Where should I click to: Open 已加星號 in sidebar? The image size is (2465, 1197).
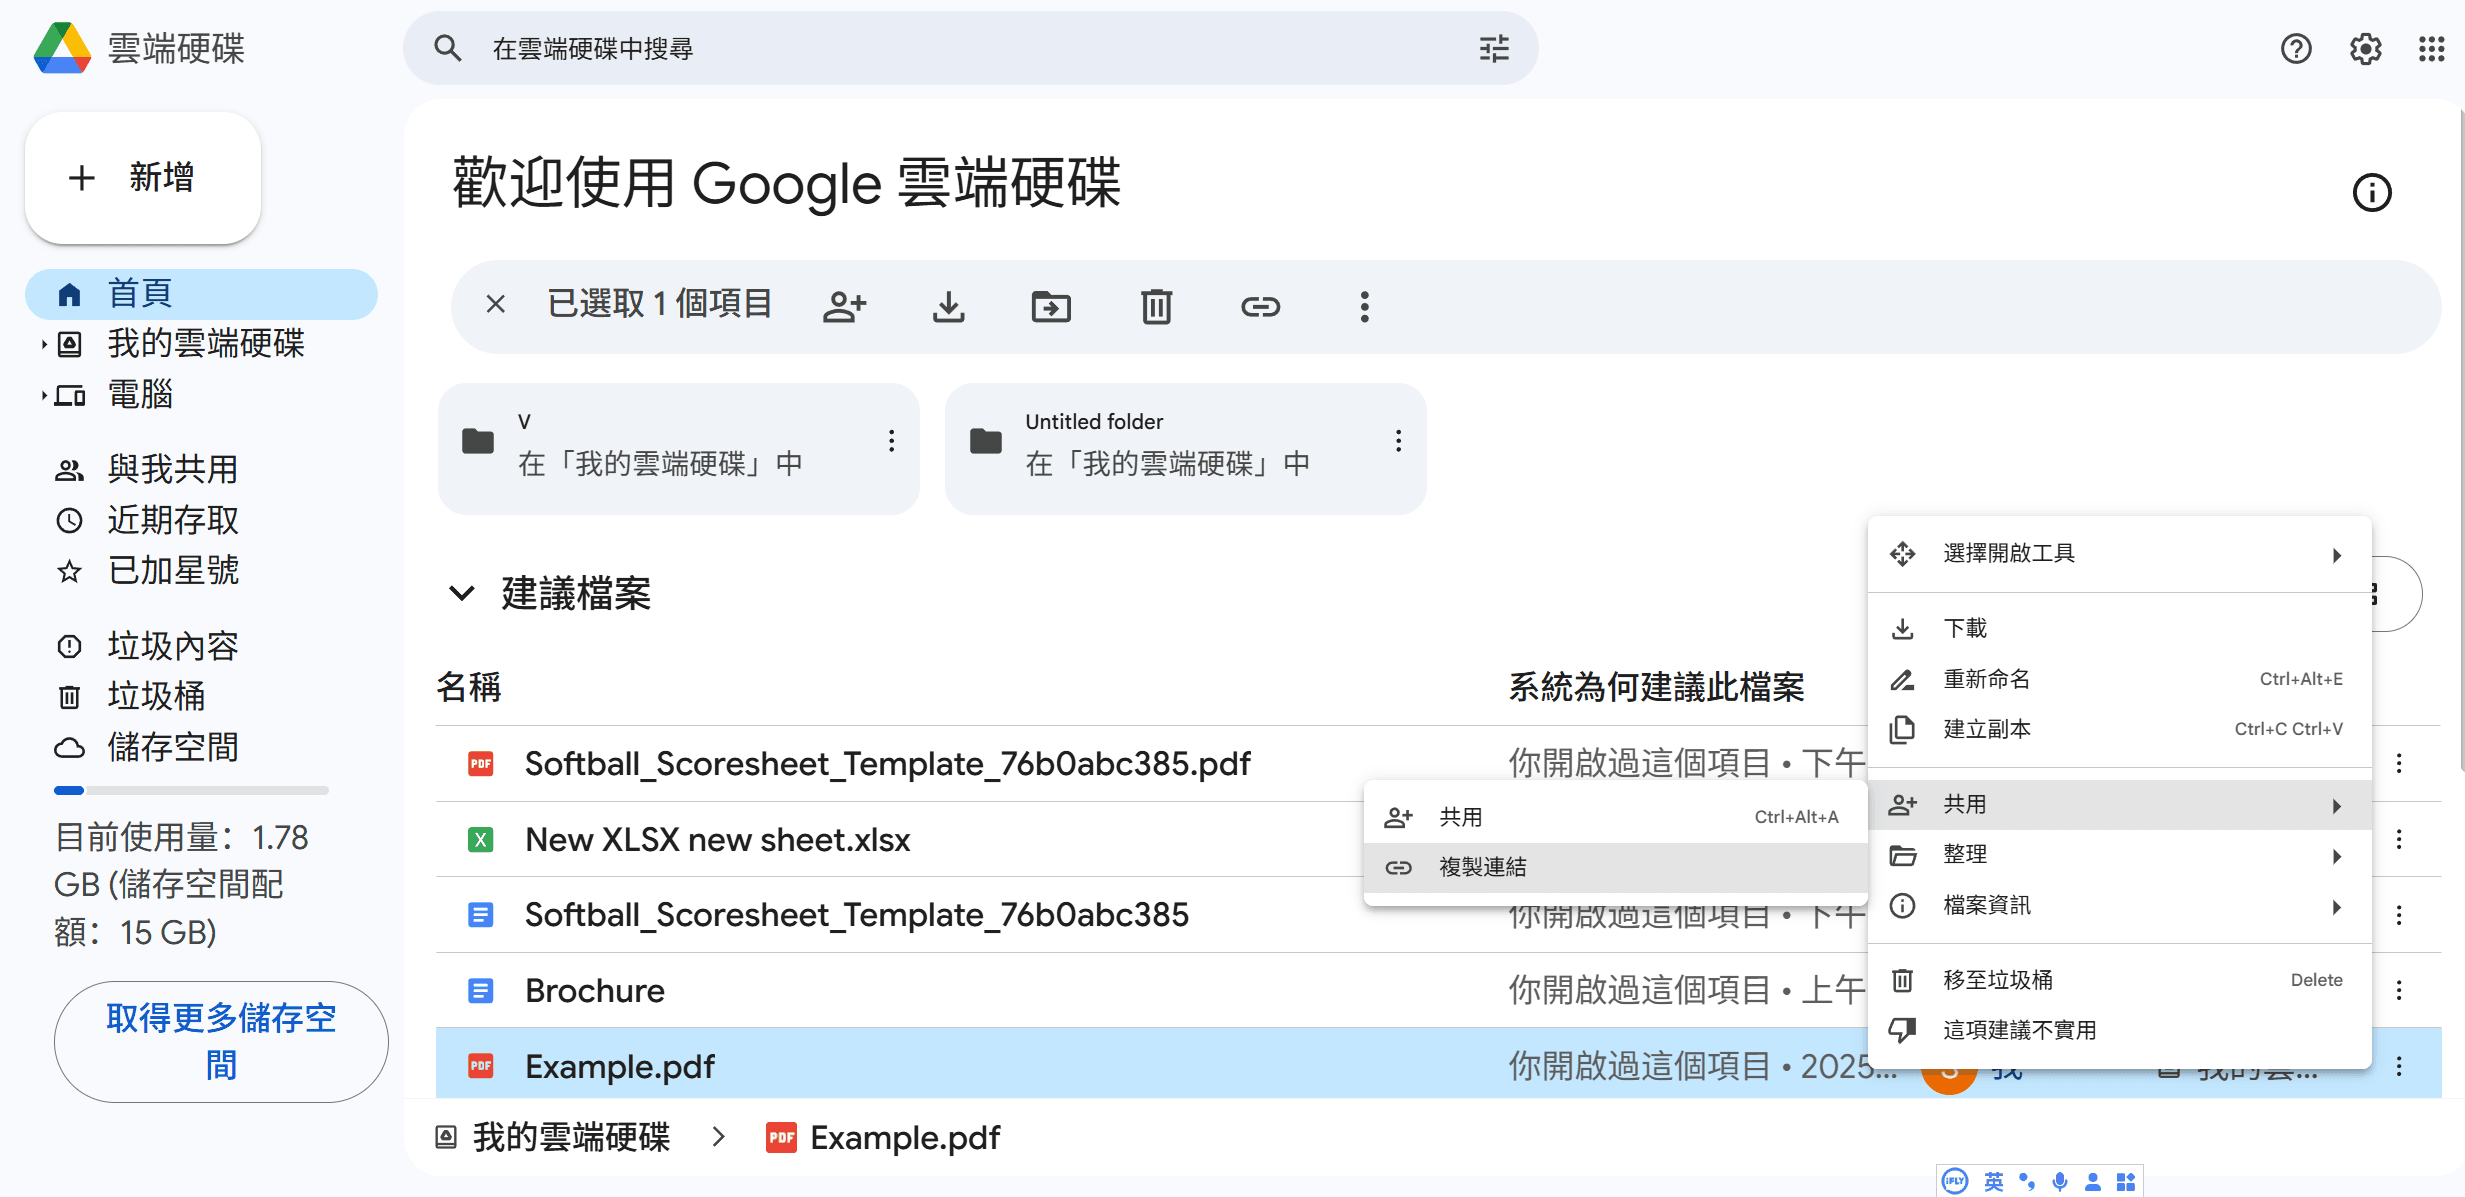point(201,570)
